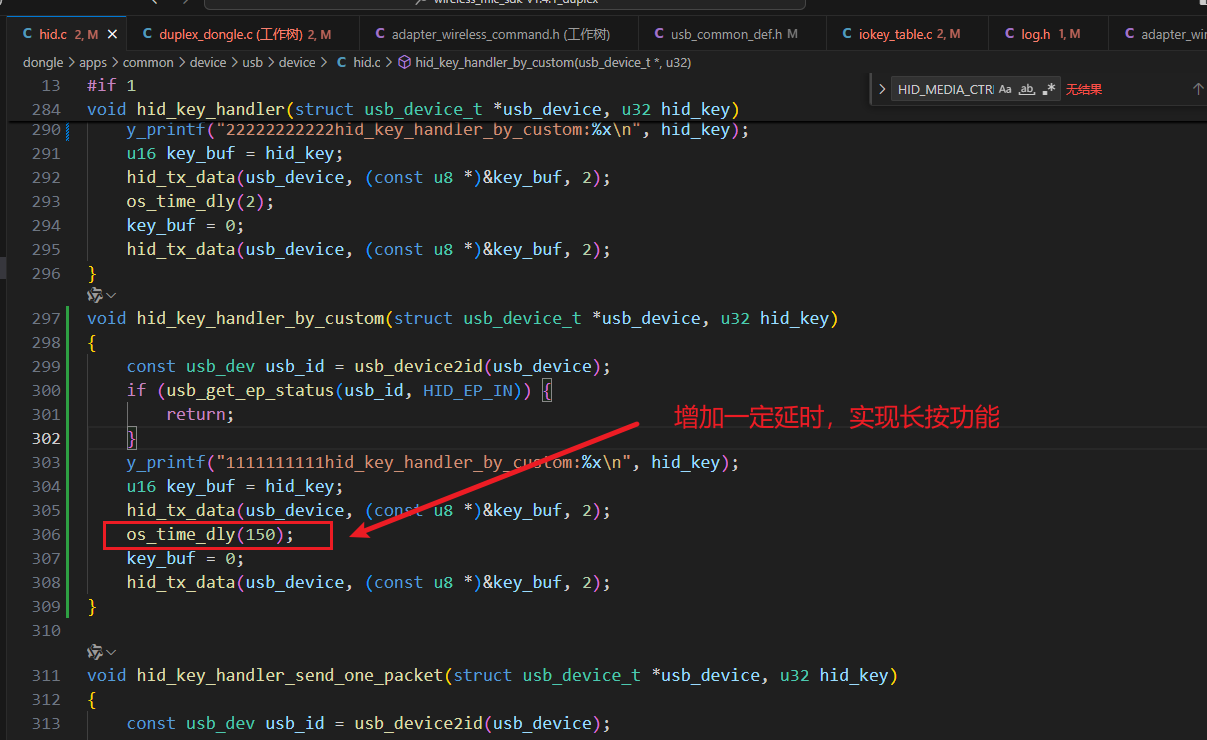The width and height of the screenshot is (1207, 740).
Task: Click line number 302 in gutter
Action: tap(45, 438)
